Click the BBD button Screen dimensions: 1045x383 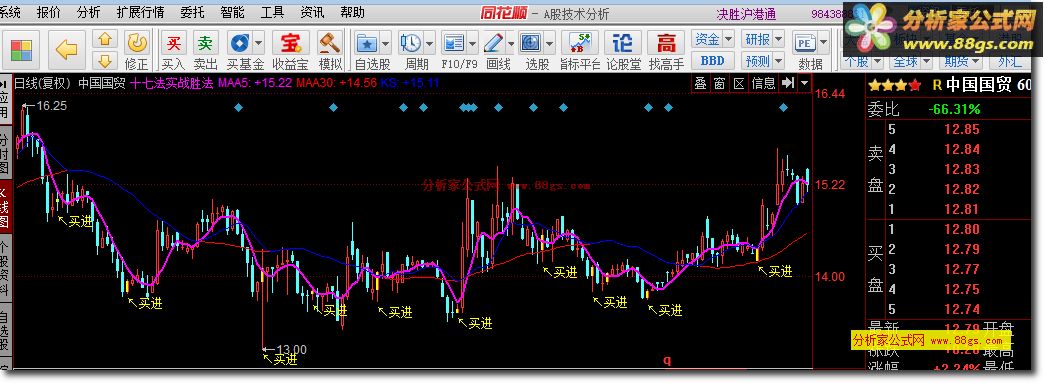pyautogui.click(x=712, y=61)
